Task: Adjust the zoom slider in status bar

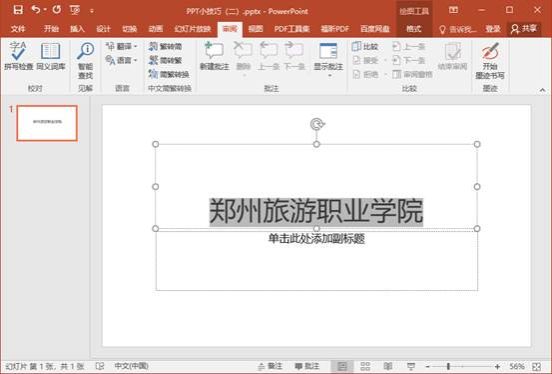Action: [x=448, y=366]
